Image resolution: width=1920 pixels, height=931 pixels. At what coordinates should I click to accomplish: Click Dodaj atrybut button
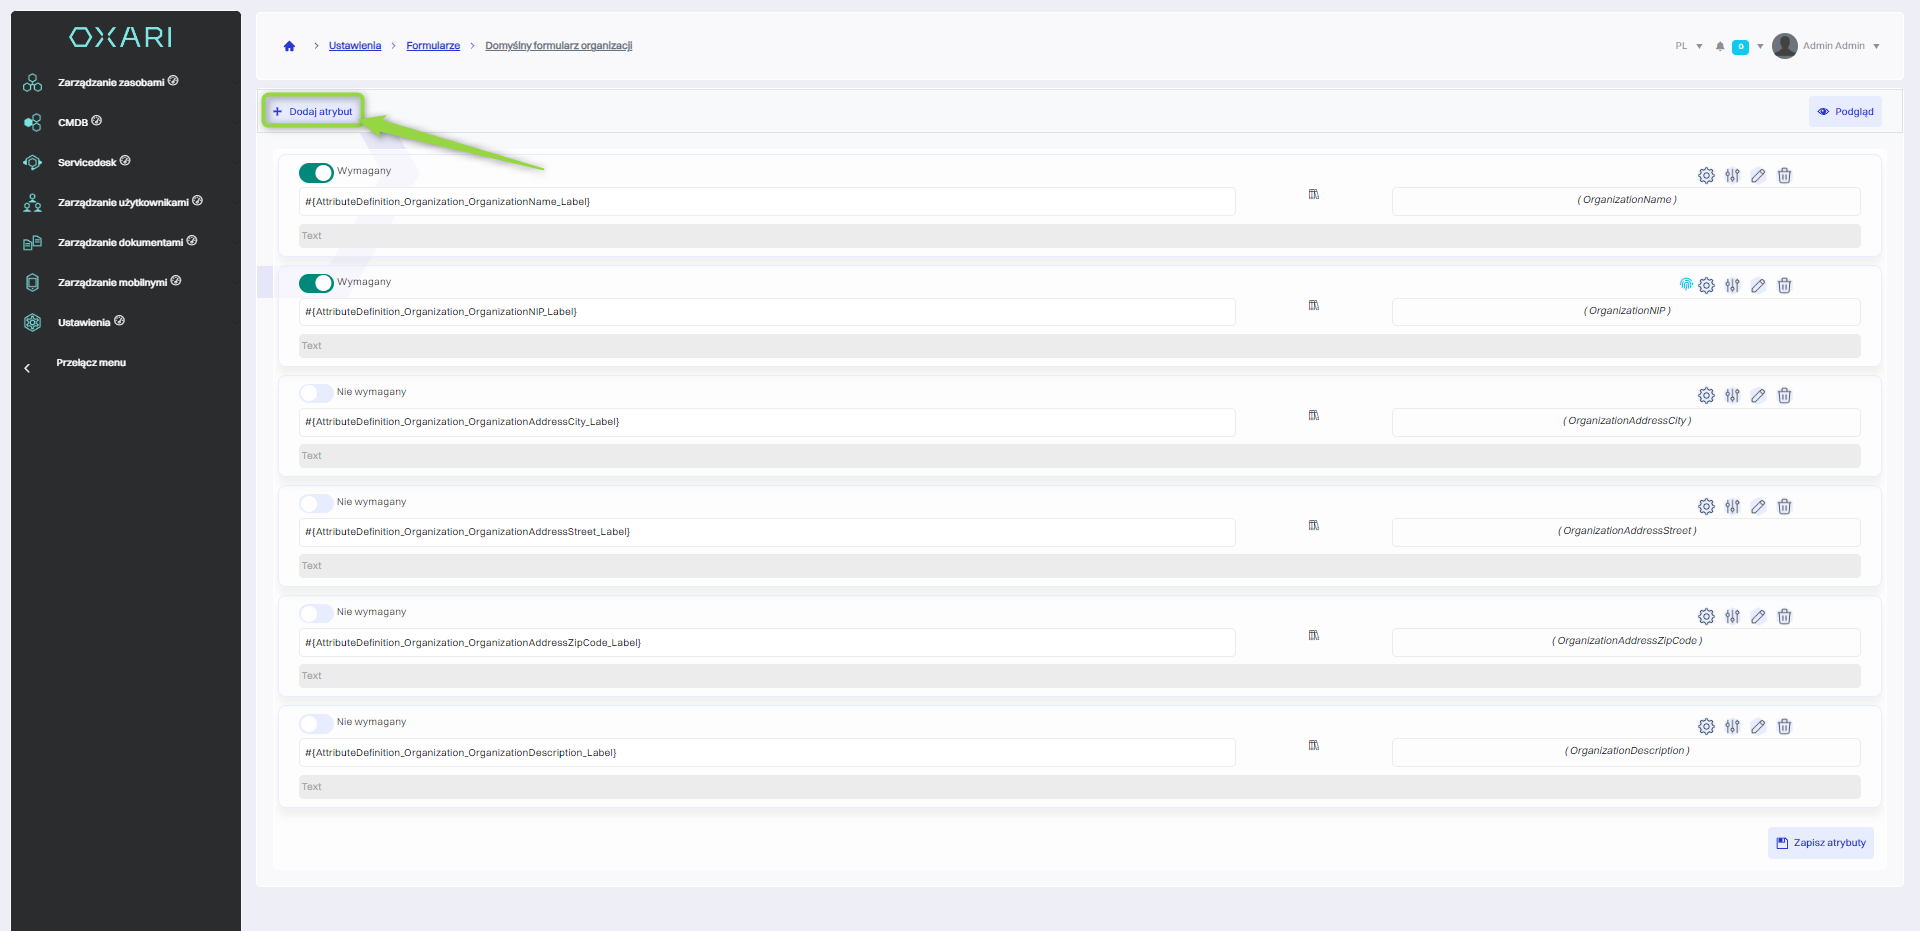pos(313,111)
